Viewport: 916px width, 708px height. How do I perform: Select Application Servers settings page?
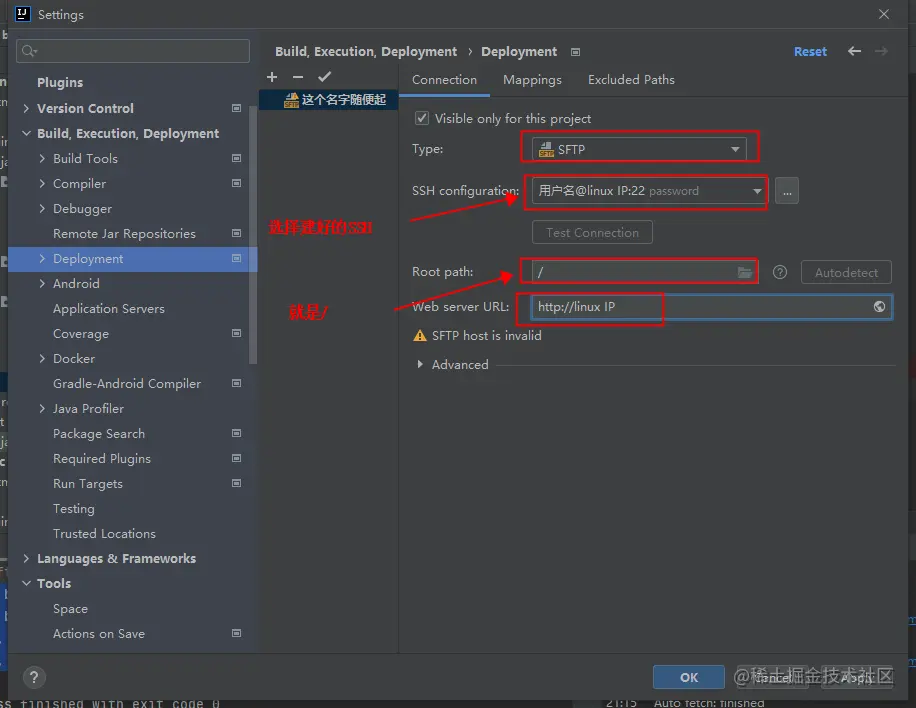point(109,308)
